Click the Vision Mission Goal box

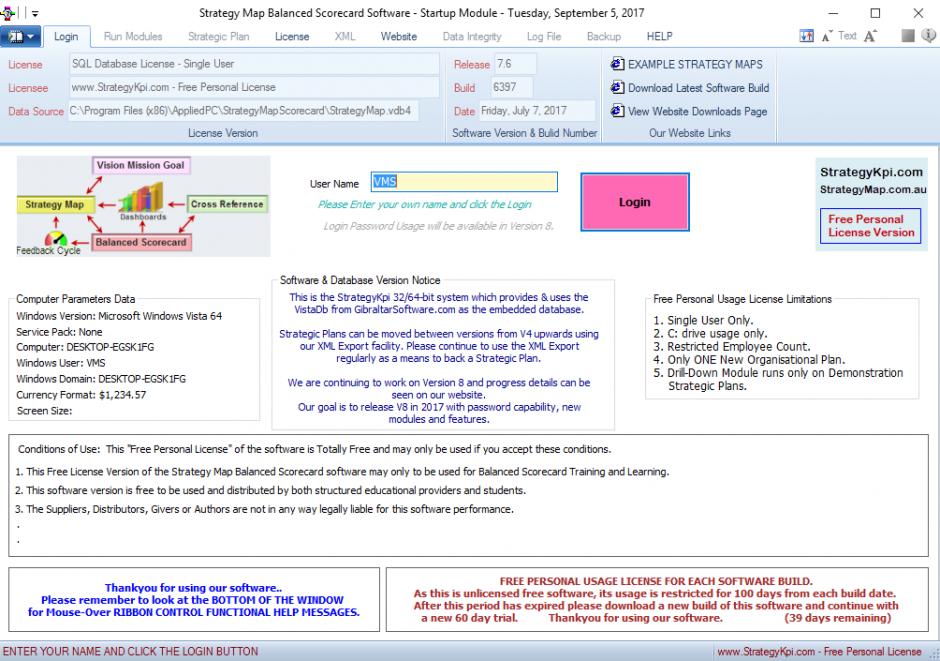141,165
